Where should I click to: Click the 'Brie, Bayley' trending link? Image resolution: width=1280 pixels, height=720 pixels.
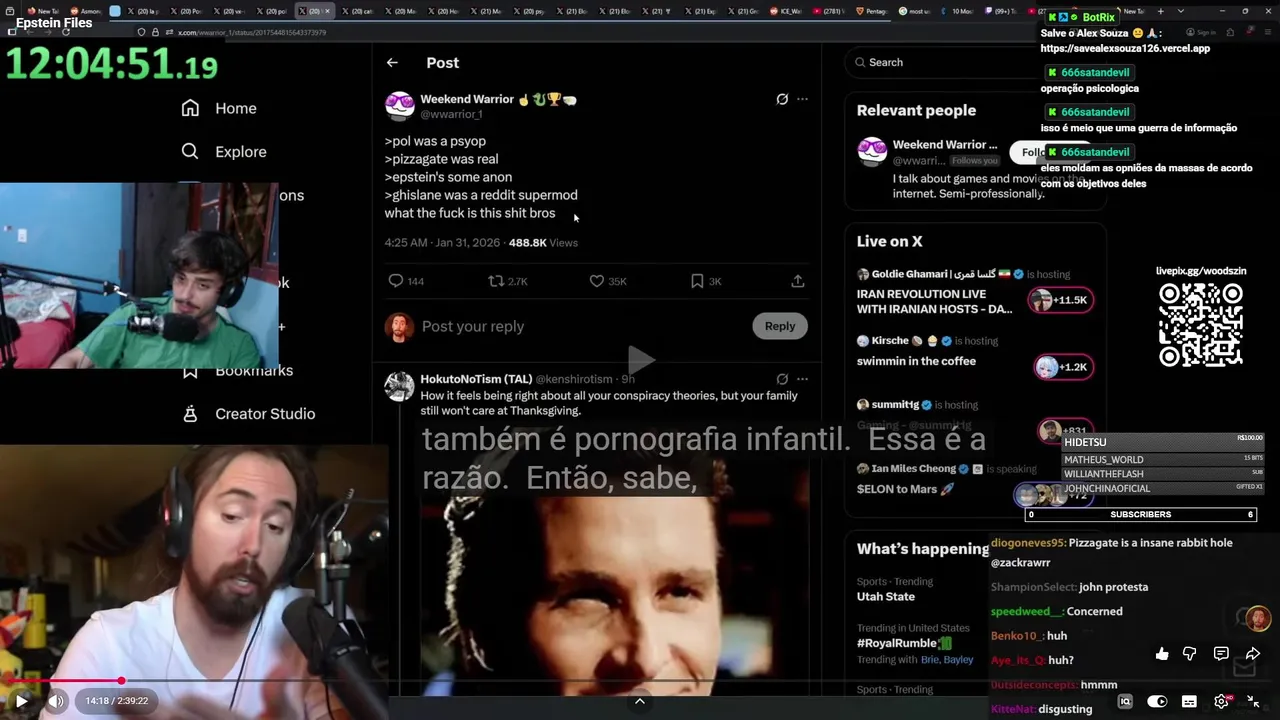[x=947, y=660]
